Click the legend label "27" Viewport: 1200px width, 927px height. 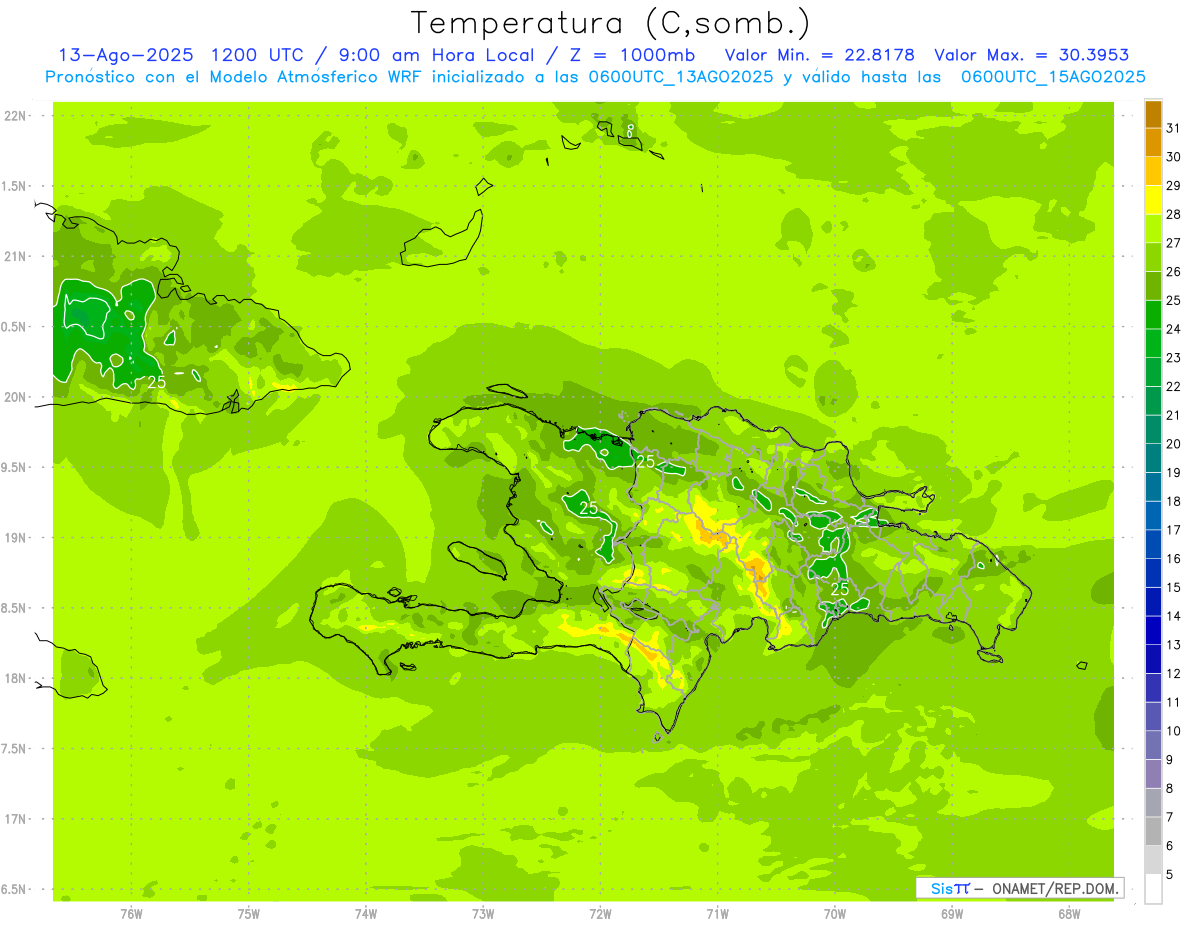click(1174, 243)
